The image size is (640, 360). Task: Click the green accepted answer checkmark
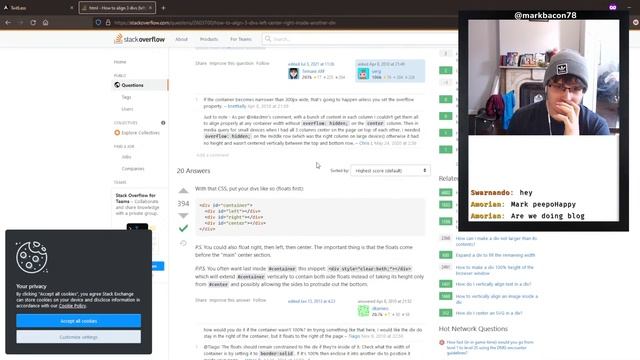coord(183,228)
